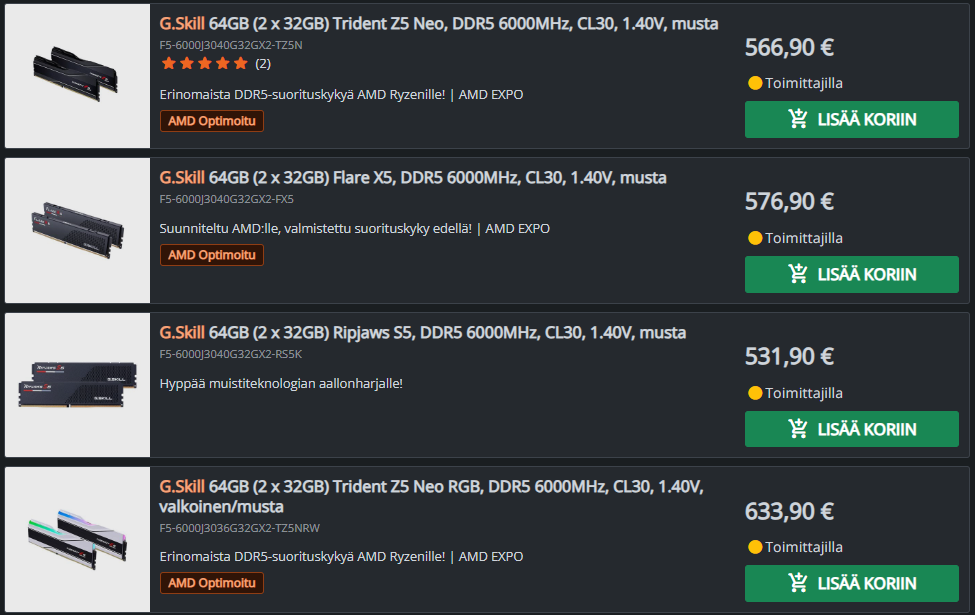Click AMD Optimoitu badge on Flare X5
The image size is (975, 615).
click(211, 255)
